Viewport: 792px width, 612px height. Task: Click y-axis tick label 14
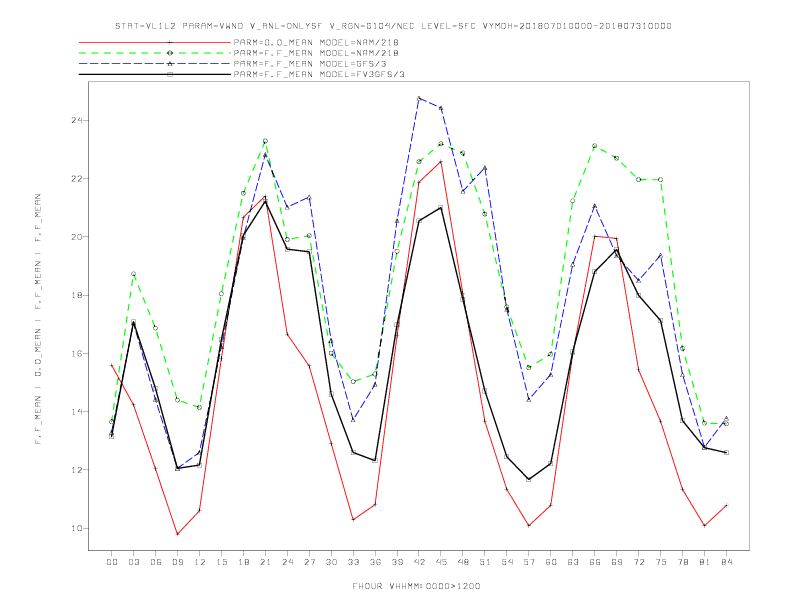[x=76, y=412]
